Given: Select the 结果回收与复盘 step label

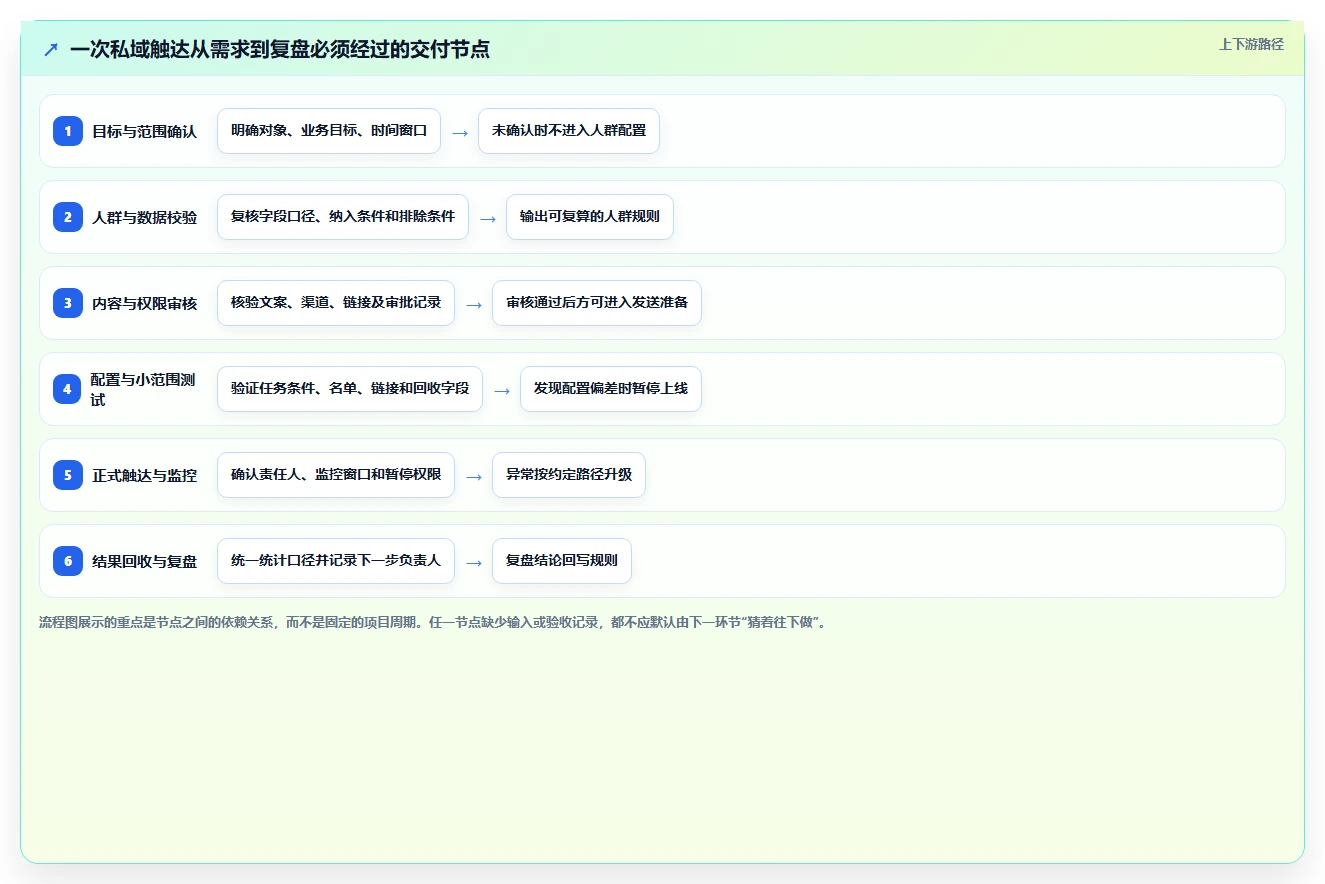Looking at the screenshot, I should (145, 561).
